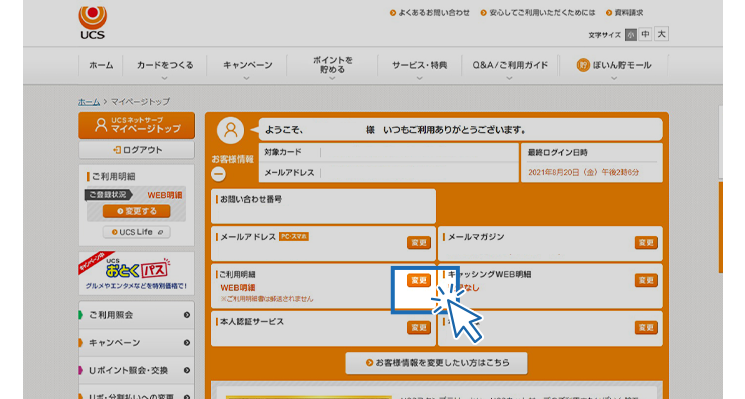Click 変更 in the bottom-right info panel

pyautogui.click(x=646, y=327)
